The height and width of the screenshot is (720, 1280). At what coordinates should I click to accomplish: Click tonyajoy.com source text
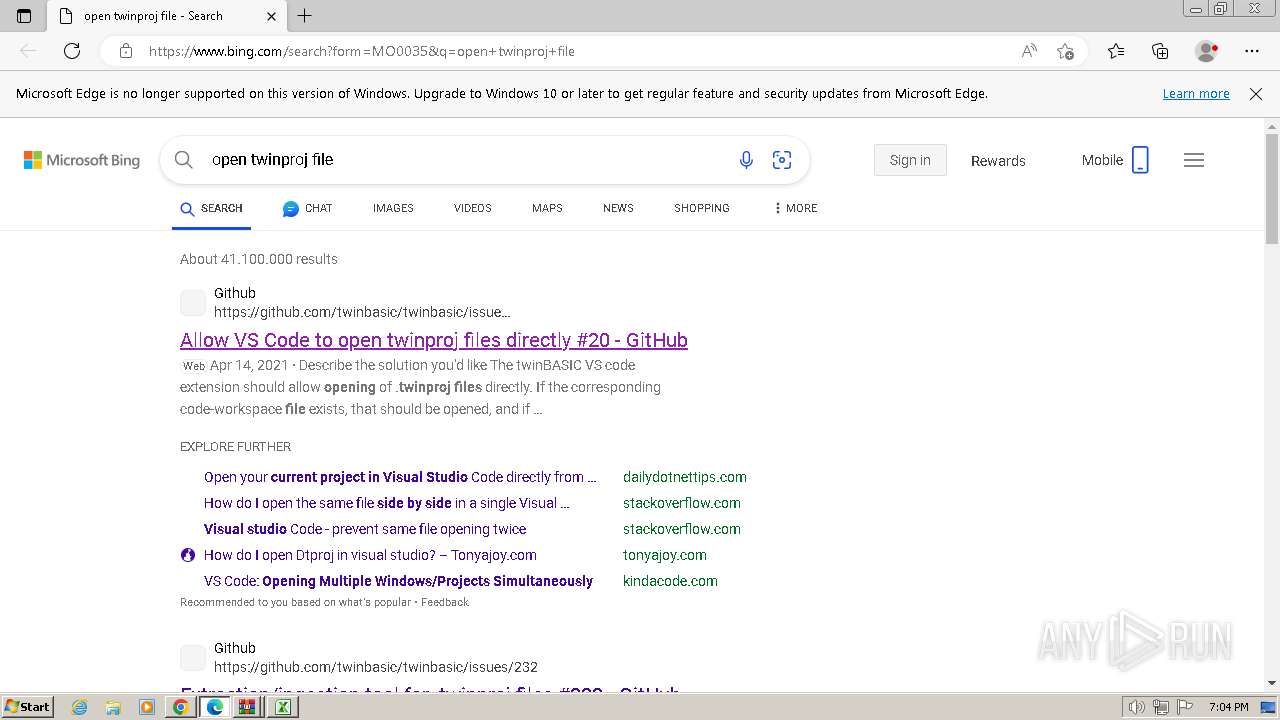coord(665,555)
